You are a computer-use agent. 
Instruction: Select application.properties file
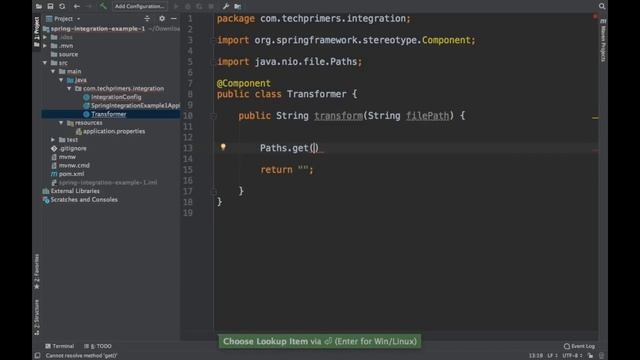114,131
